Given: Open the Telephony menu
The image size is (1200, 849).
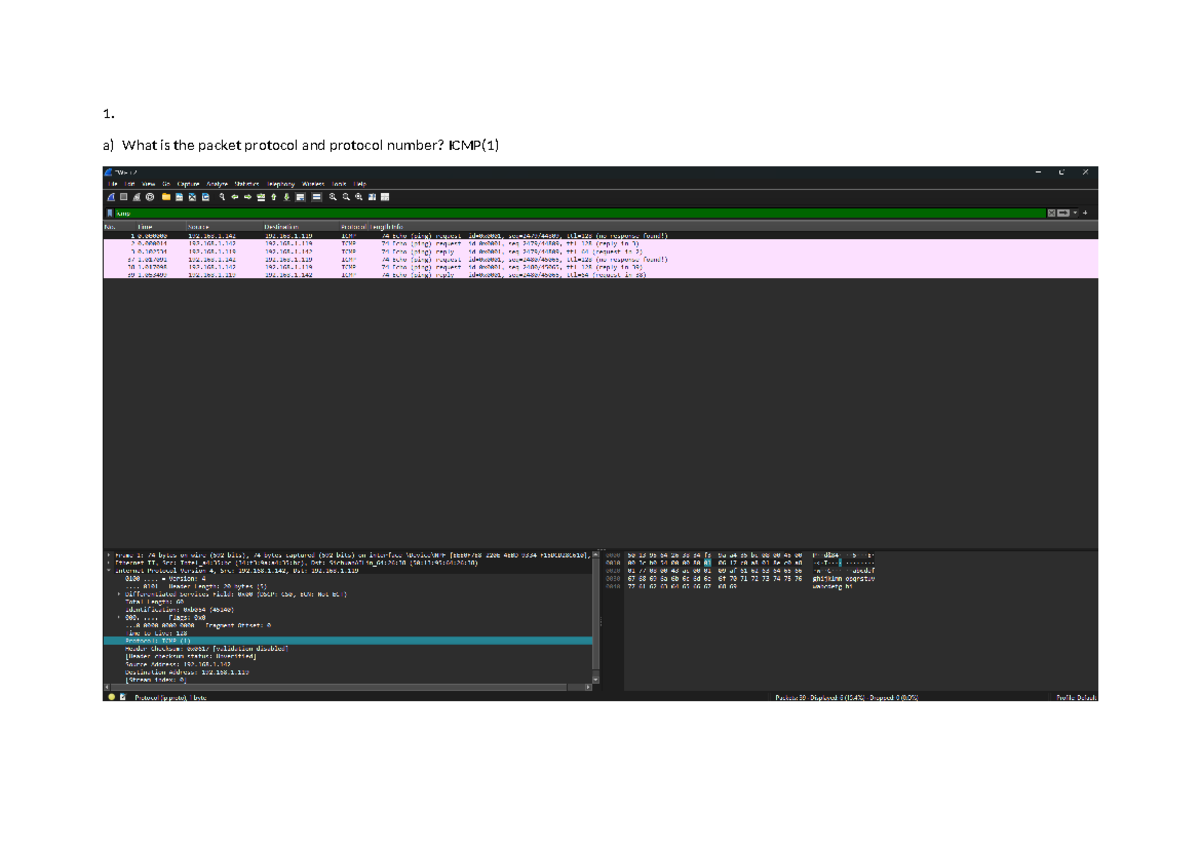Looking at the screenshot, I should coord(282,184).
